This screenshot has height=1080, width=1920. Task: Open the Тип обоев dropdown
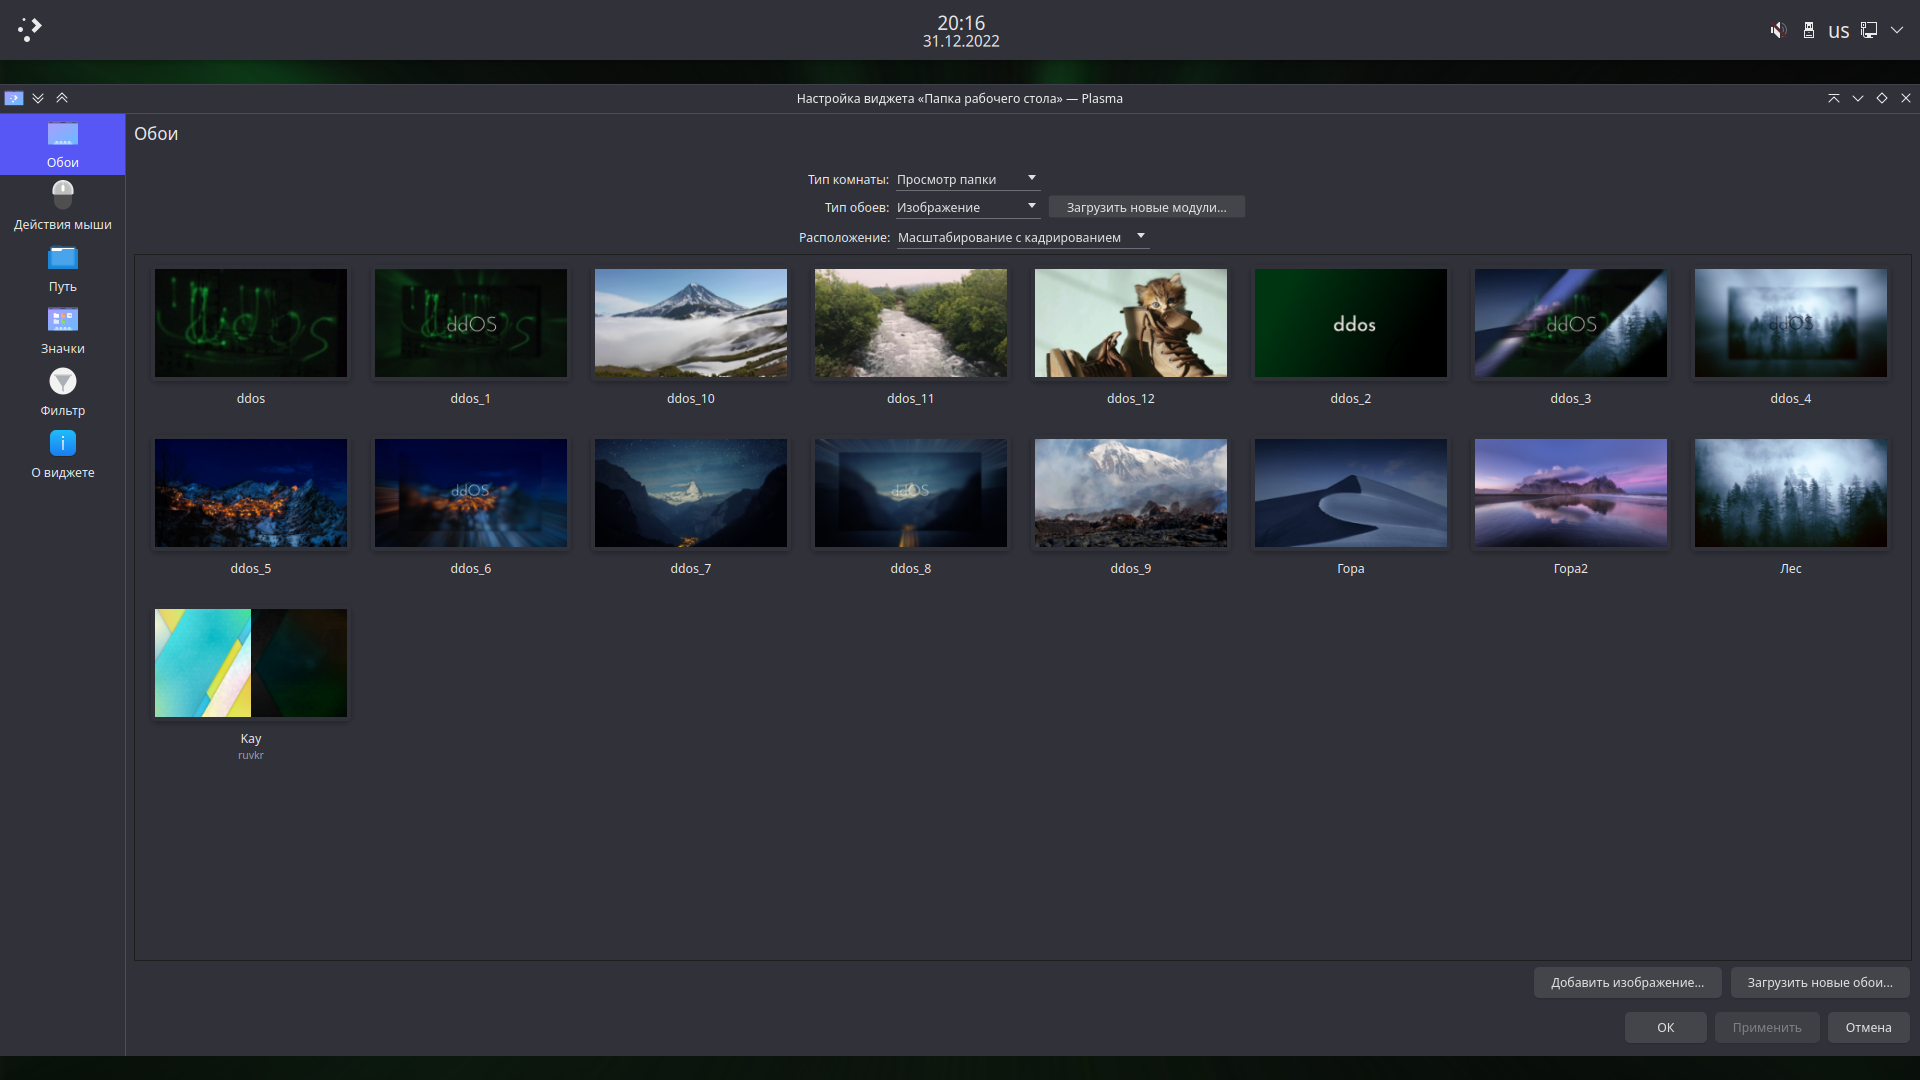pos(966,207)
